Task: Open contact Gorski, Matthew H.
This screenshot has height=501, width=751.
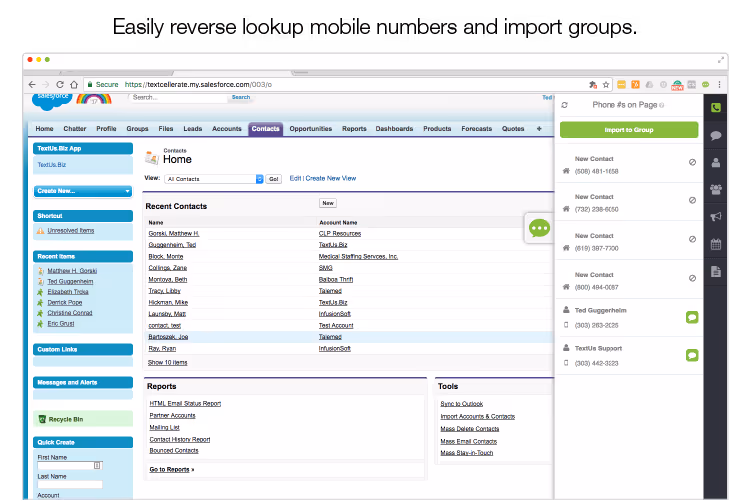Action: click(174, 233)
